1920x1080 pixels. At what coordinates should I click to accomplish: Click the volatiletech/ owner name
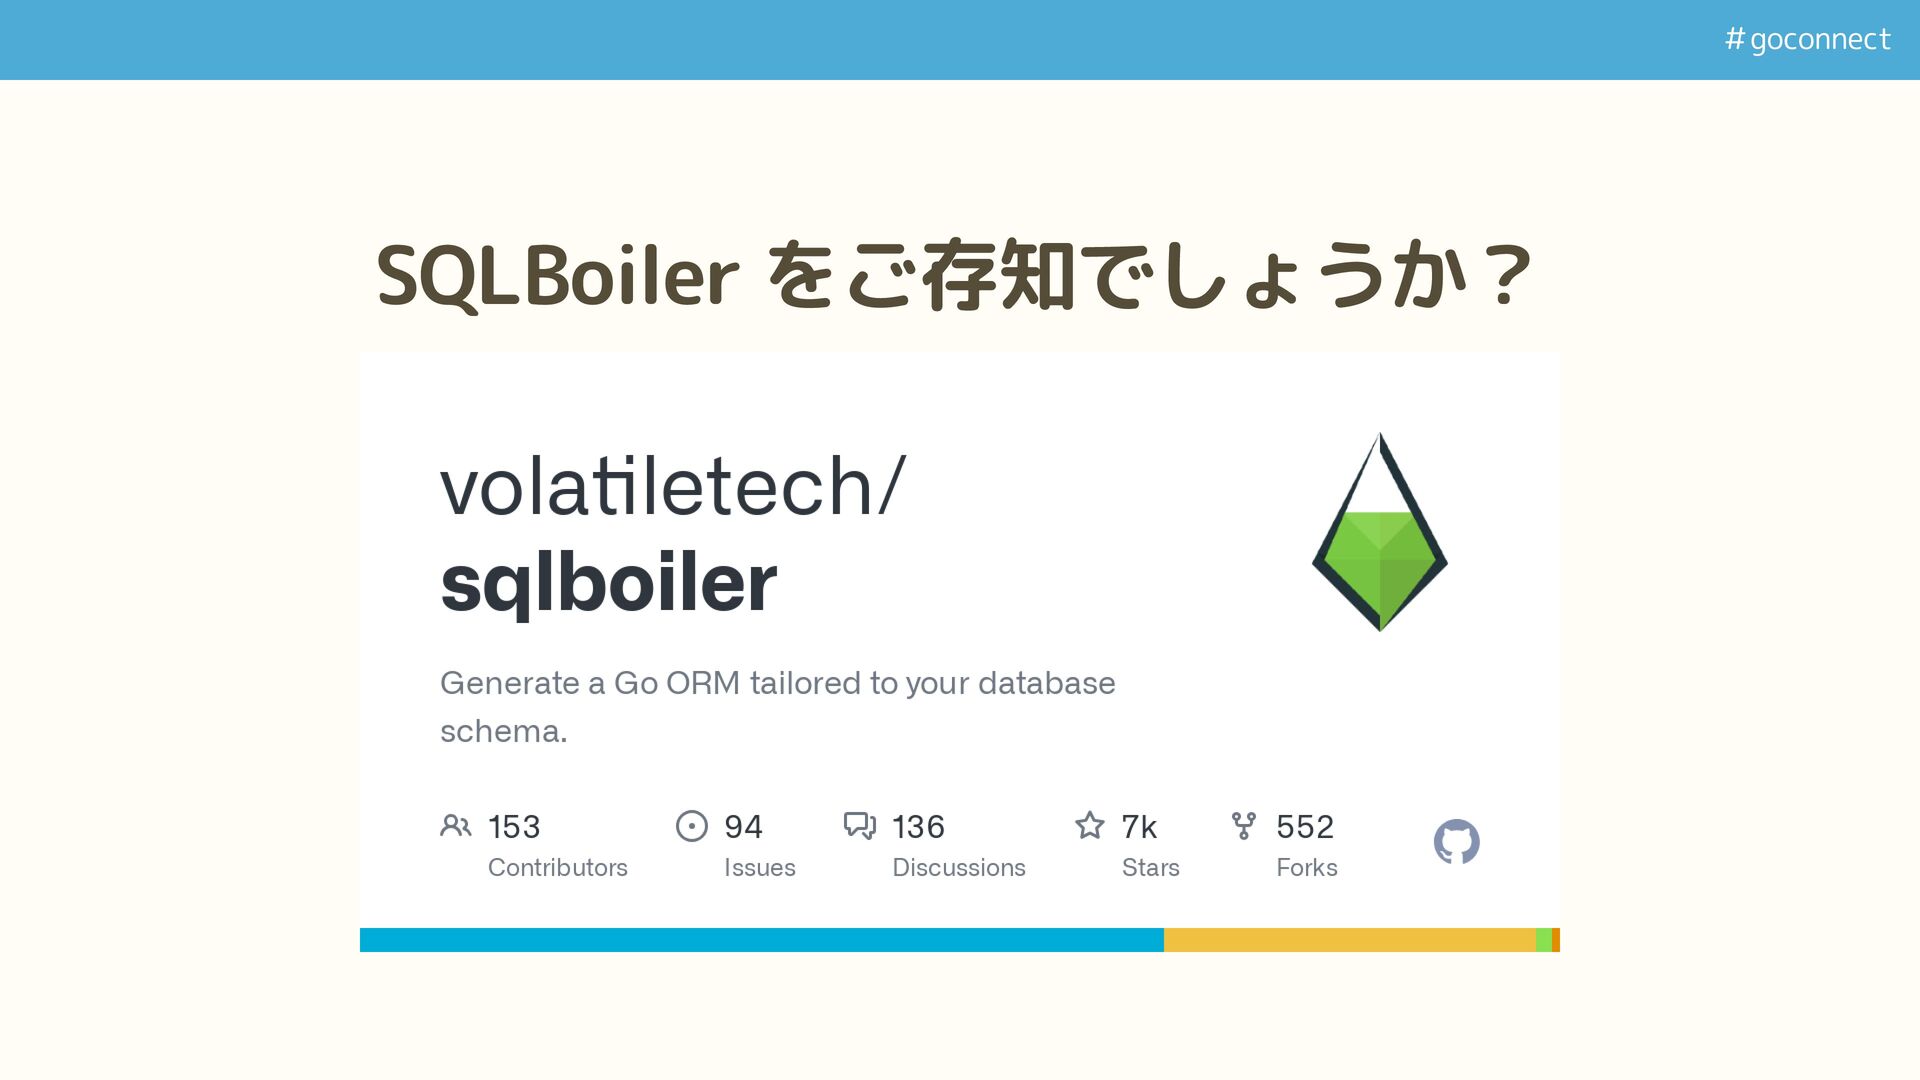click(672, 487)
